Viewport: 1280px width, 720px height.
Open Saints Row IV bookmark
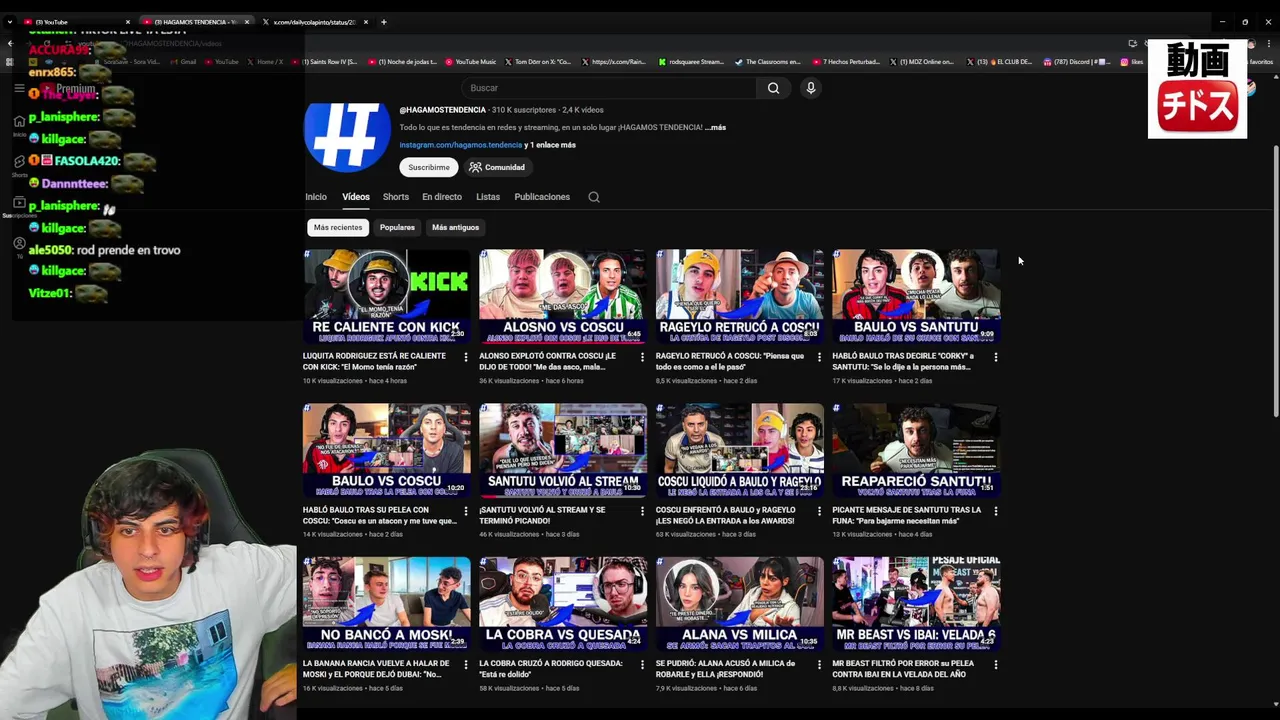[x=324, y=62]
